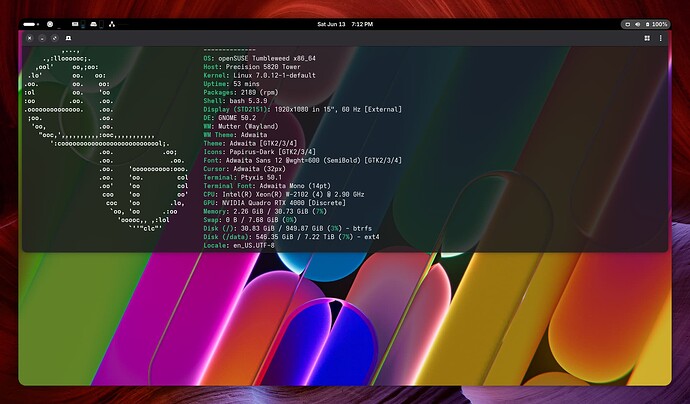Image resolution: width=690 pixels, height=404 pixels.
Task: Open the volume speaker icon in system tray
Action: point(638,24)
